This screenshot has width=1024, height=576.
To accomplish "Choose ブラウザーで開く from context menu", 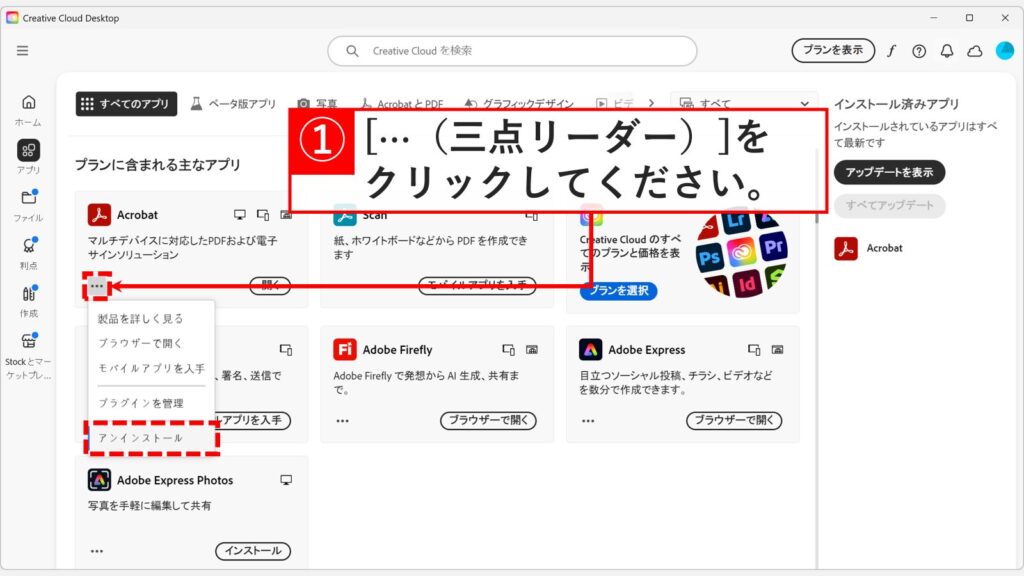I will pos(140,343).
